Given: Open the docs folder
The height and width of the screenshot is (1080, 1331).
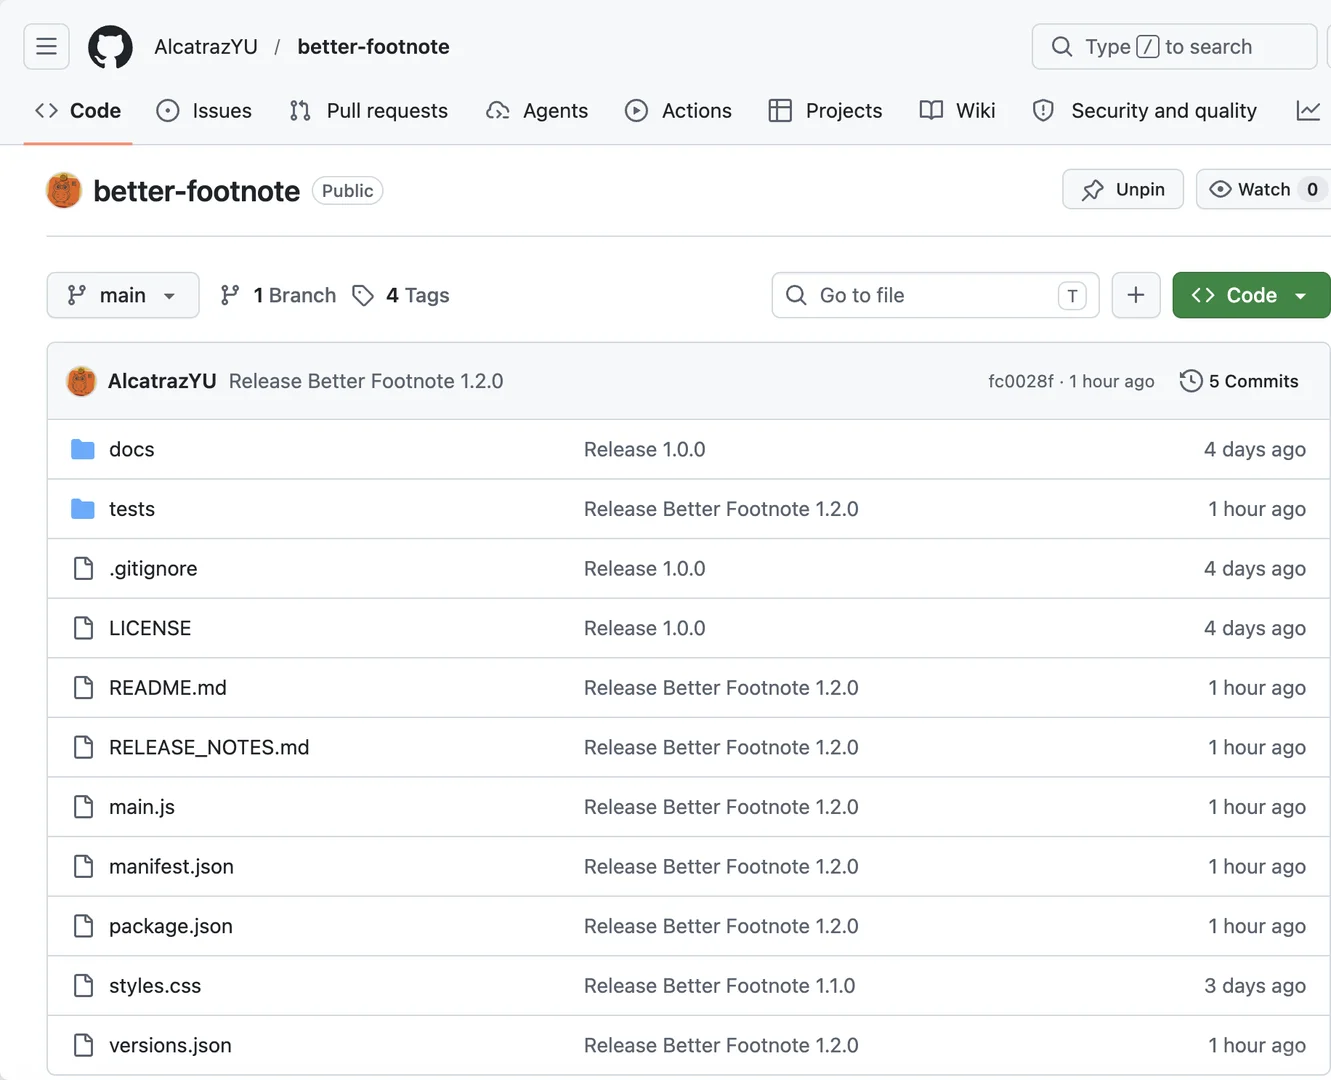Looking at the screenshot, I should 132,449.
